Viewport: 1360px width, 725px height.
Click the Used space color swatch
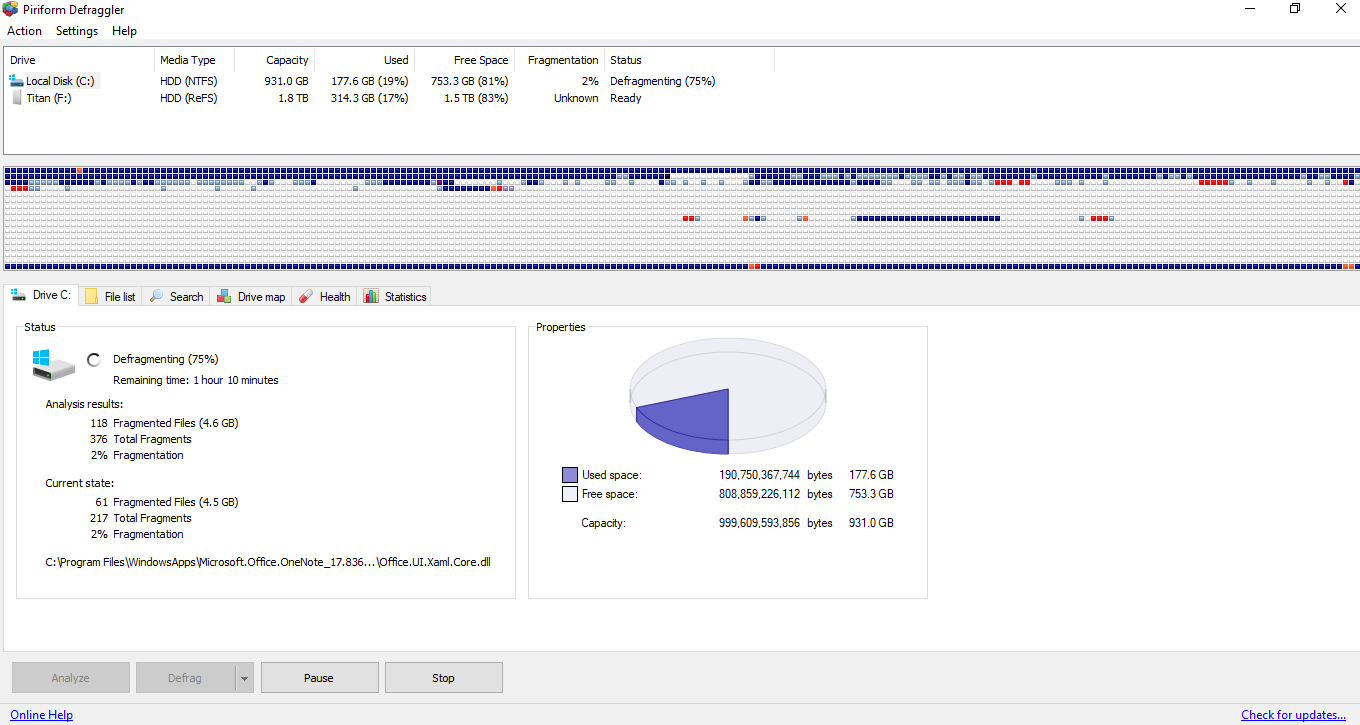(570, 475)
